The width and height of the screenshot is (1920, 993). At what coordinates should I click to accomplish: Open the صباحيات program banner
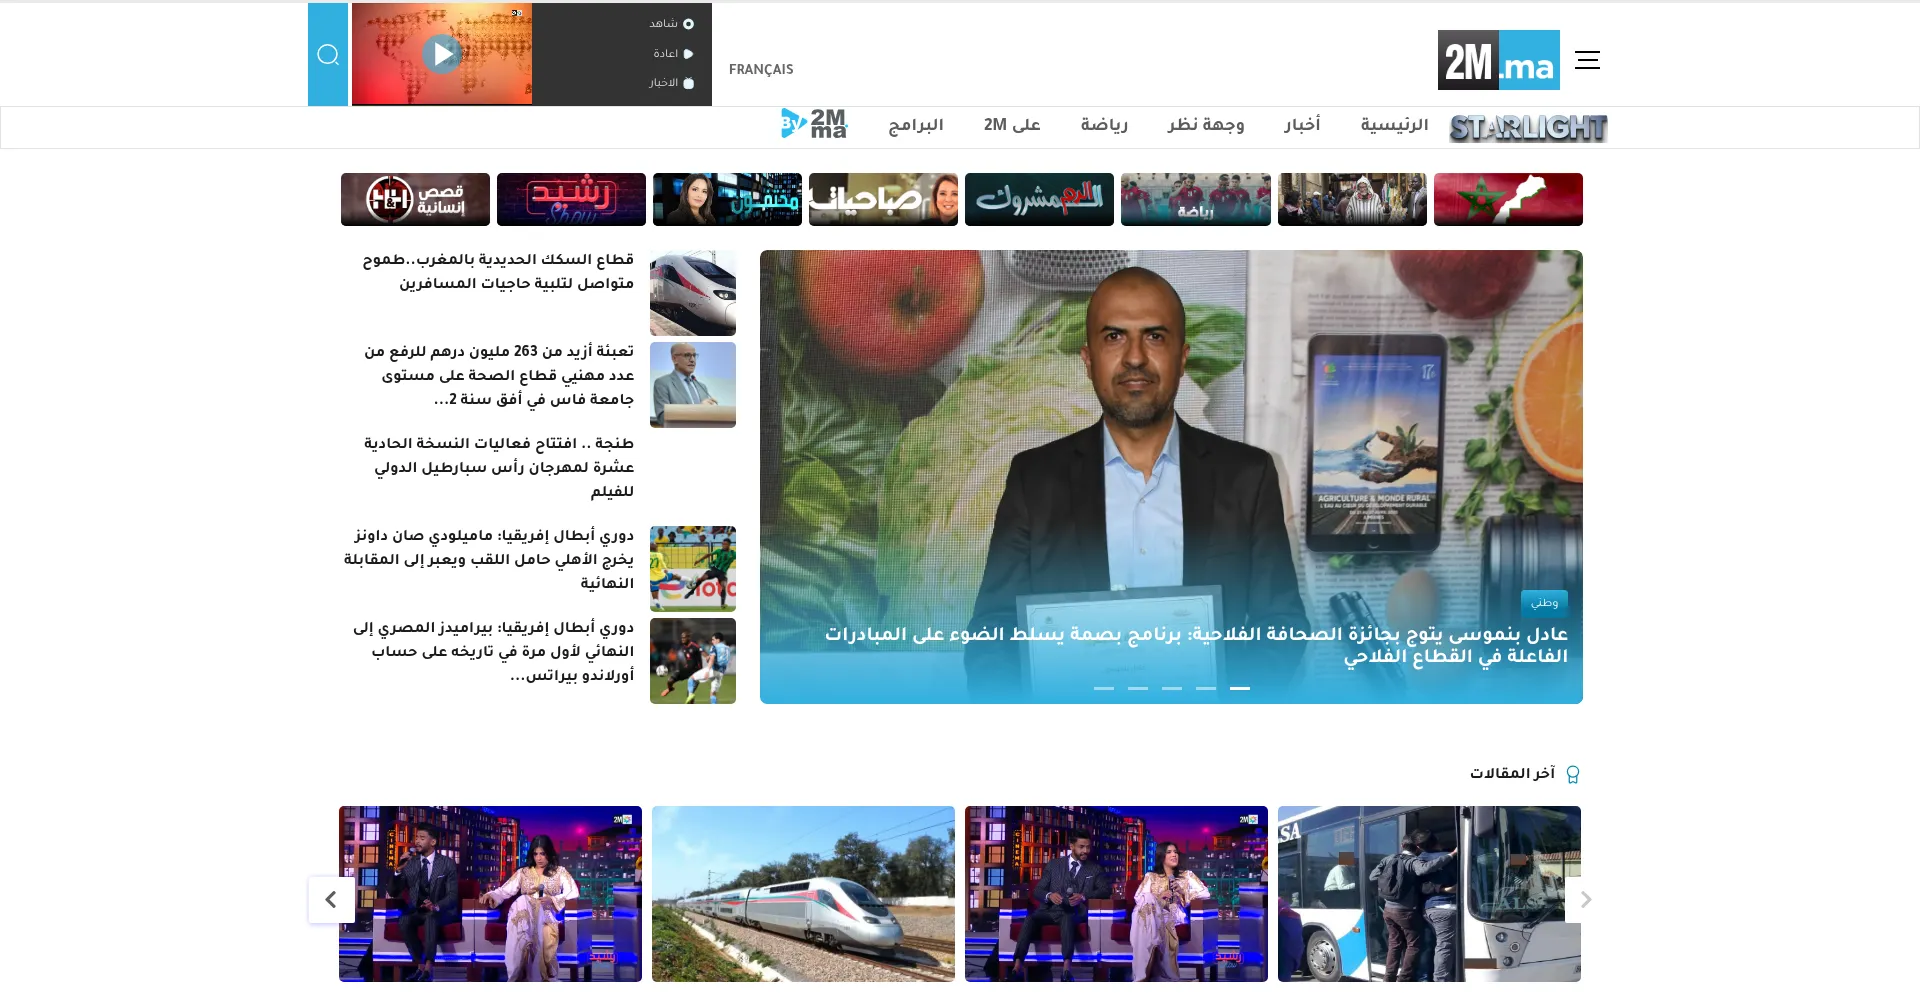[883, 199]
